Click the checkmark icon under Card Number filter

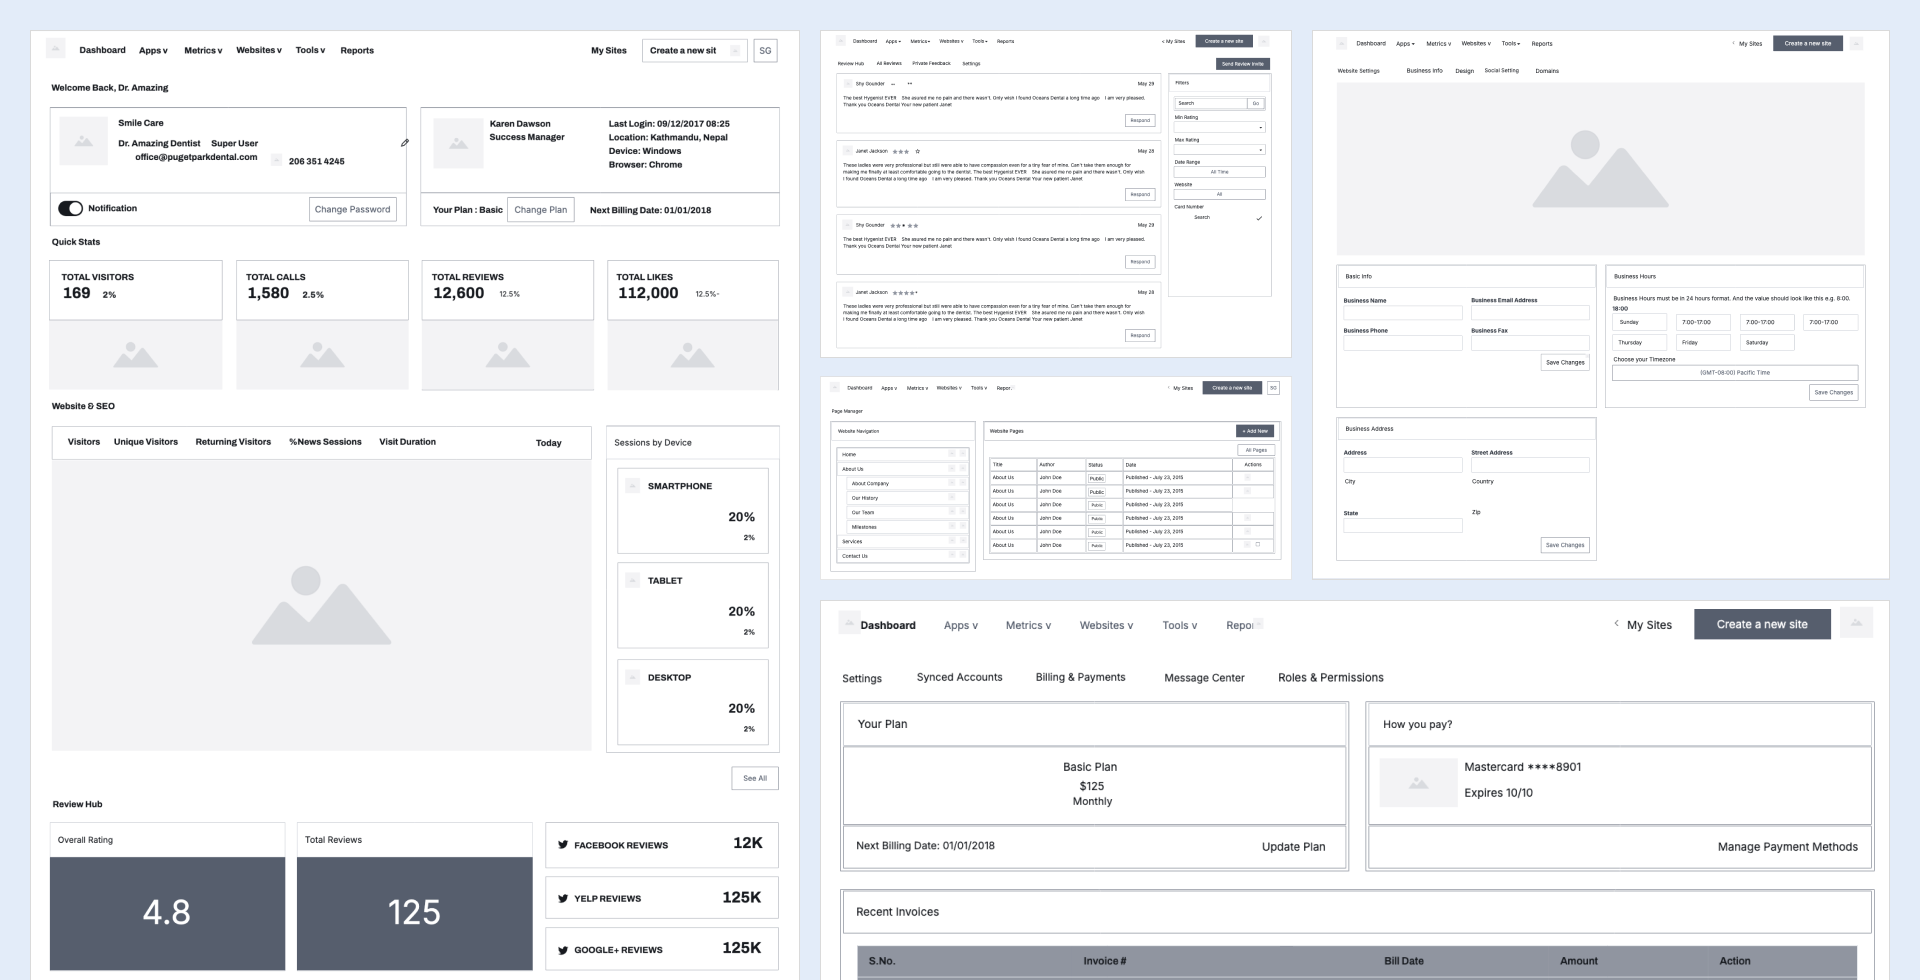click(x=1259, y=218)
